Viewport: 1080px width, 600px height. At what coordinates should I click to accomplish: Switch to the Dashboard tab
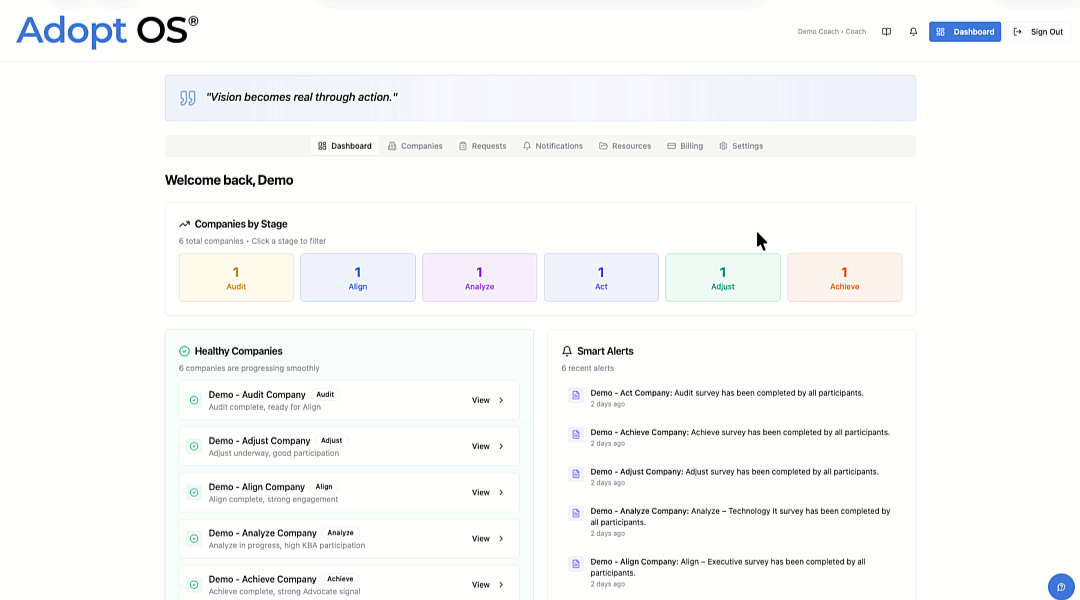point(345,145)
